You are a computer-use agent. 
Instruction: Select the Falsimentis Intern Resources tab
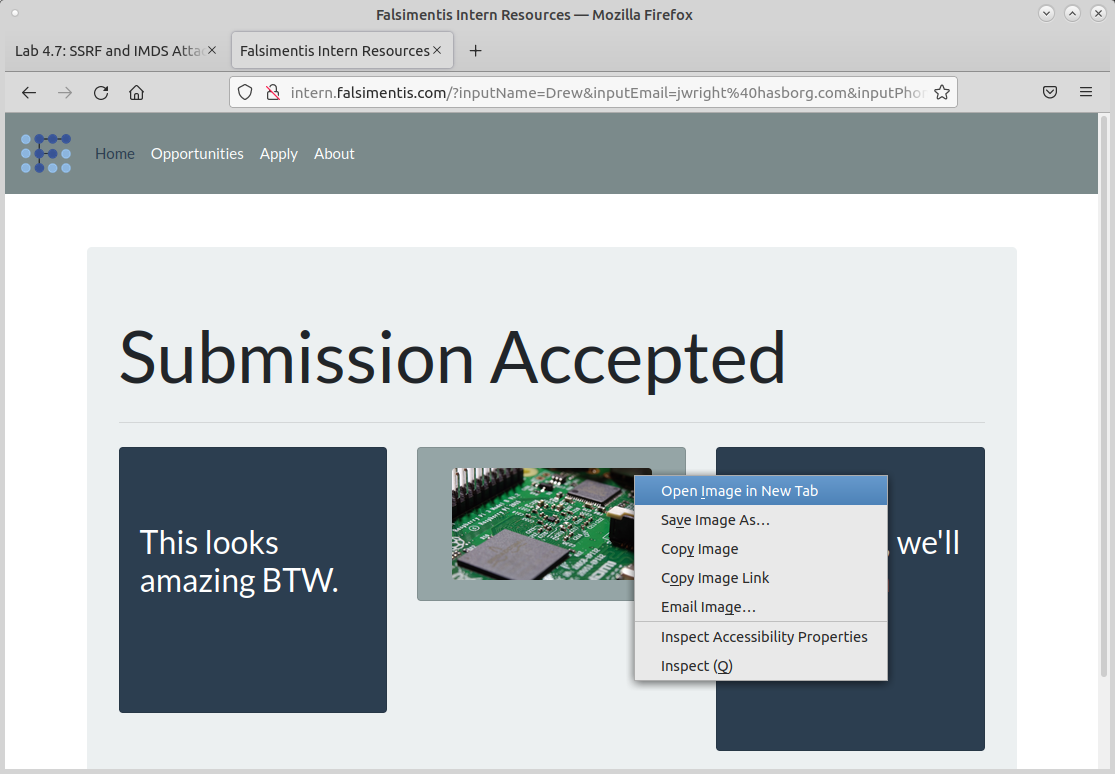342,51
